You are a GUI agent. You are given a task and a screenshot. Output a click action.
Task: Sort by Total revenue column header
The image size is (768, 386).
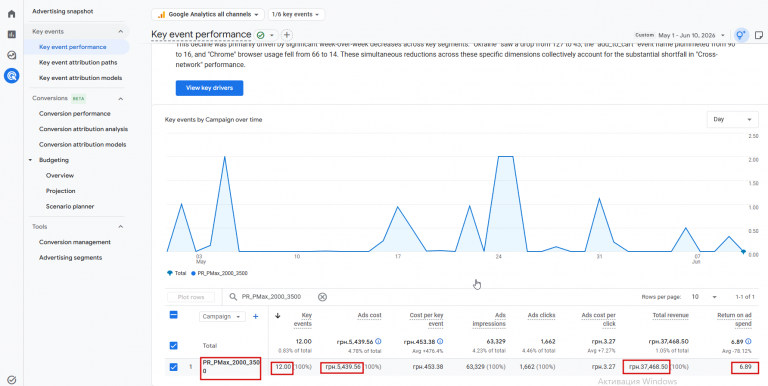(671, 315)
